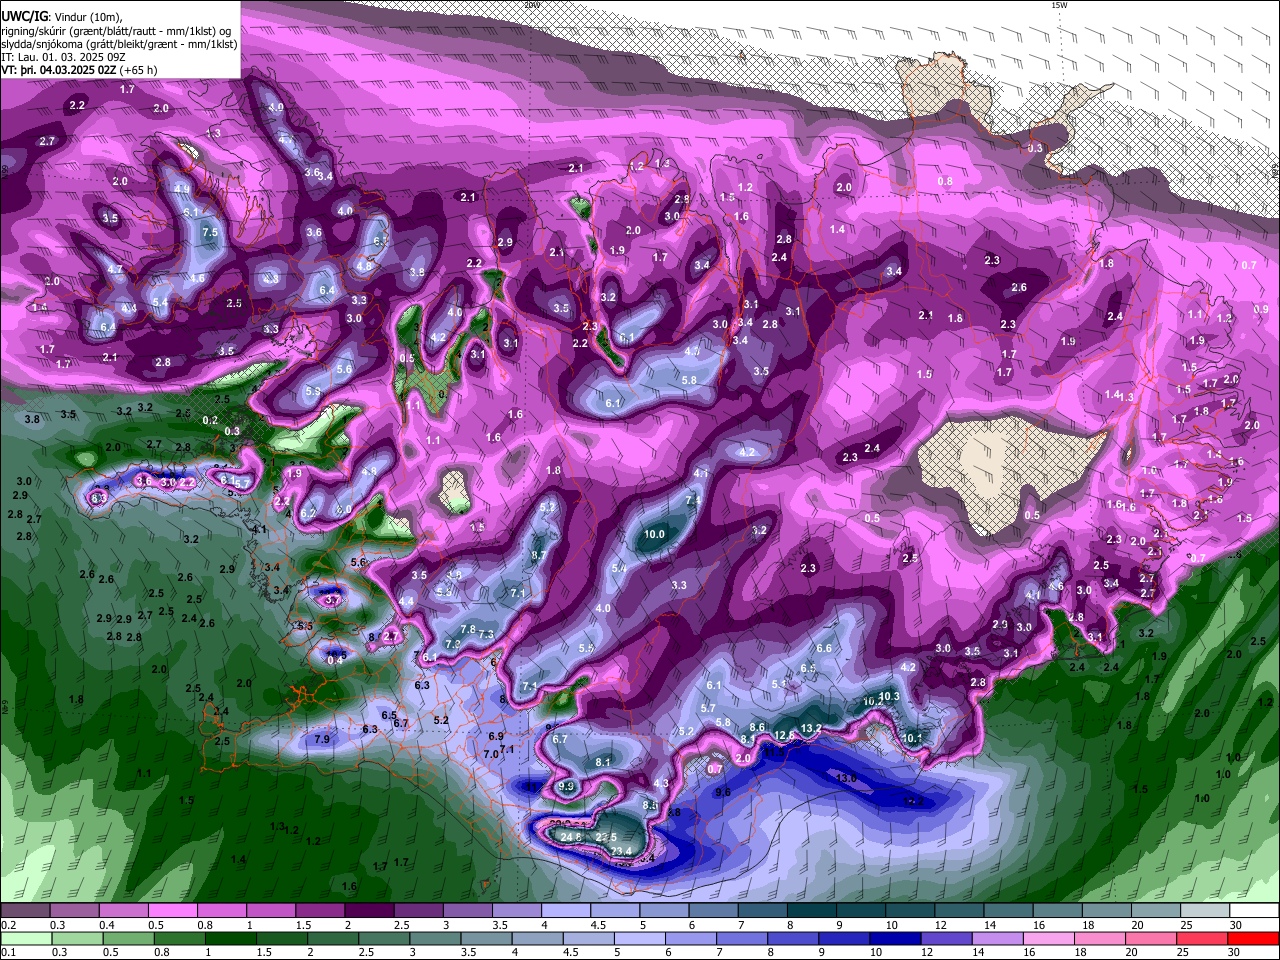Image resolution: width=1280 pixels, height=960 pixels.
Task: Click the '0.1' label starting the lower legend row
Action: [x=8, y=952]
